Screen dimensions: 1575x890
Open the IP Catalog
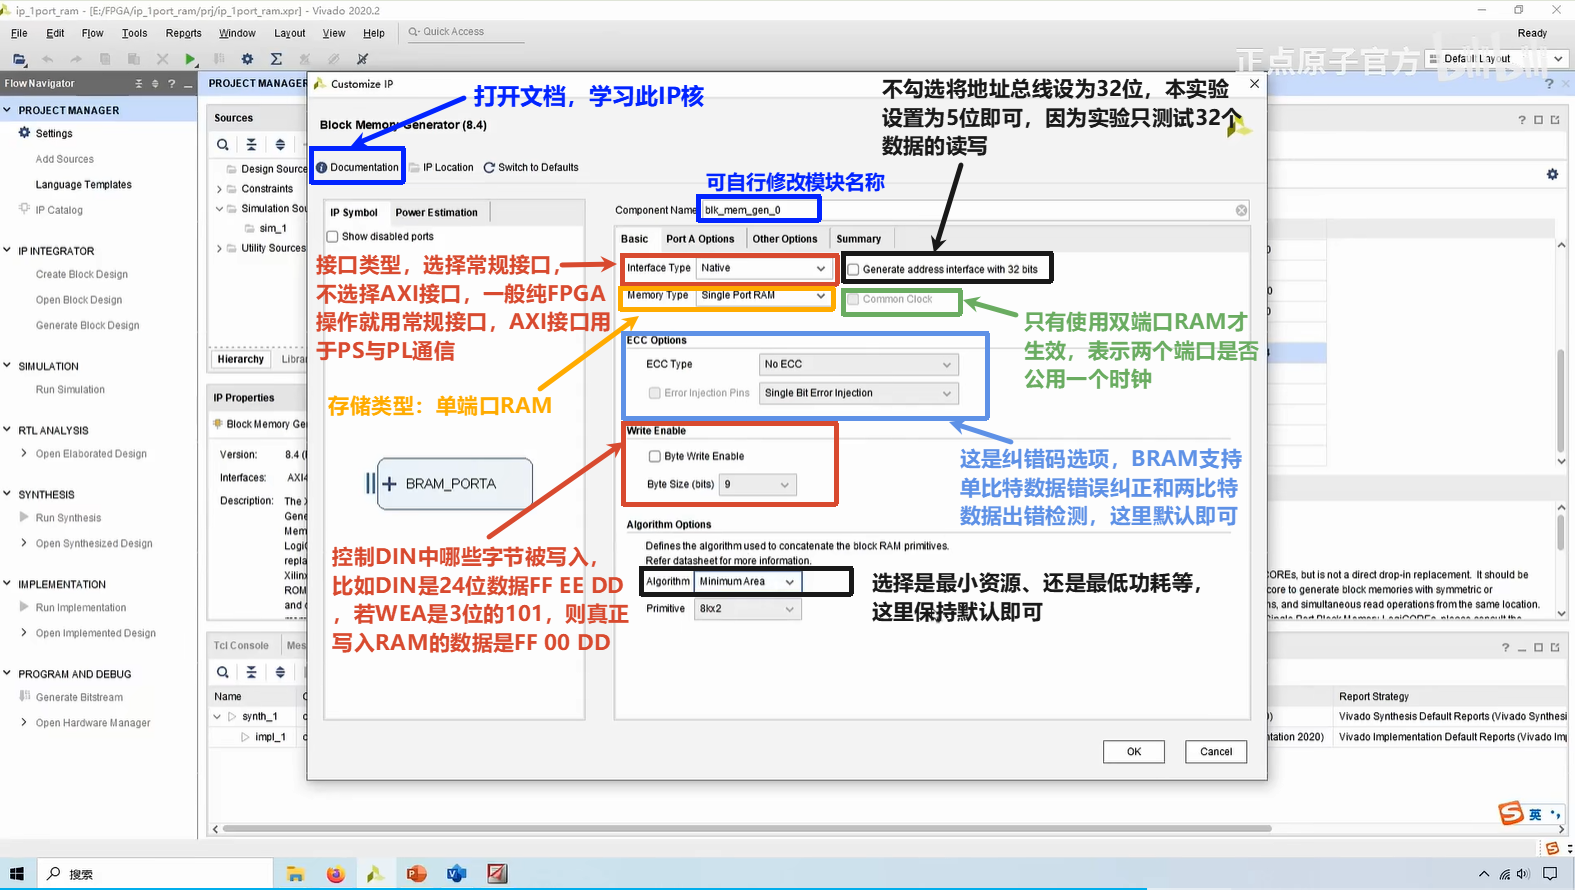(x=59, y=210)
